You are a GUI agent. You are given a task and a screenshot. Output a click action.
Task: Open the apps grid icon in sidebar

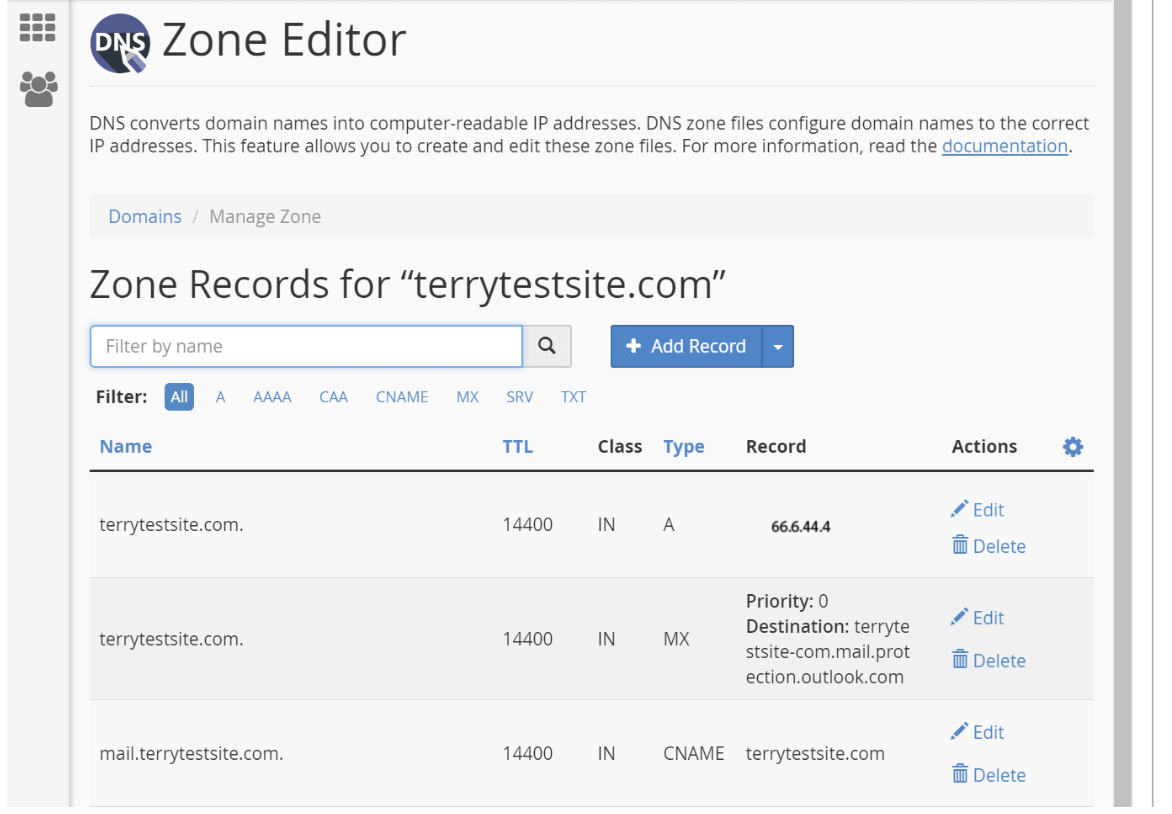click(38, 27)
